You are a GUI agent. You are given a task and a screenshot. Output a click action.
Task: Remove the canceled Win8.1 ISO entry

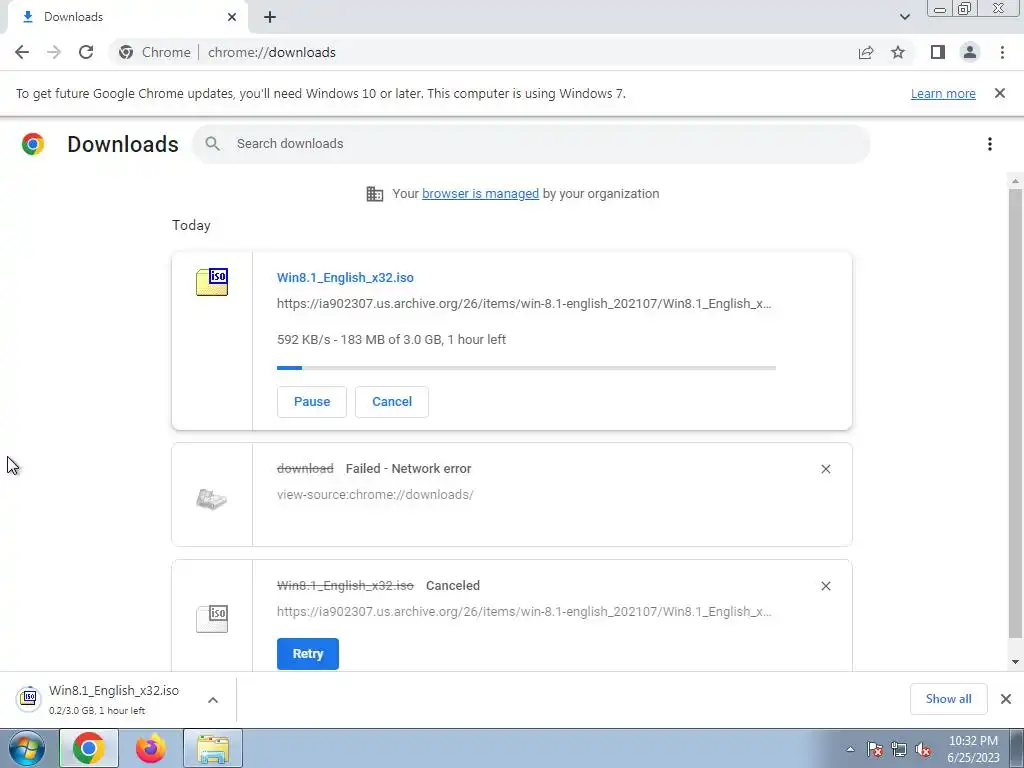click(825, 586)
